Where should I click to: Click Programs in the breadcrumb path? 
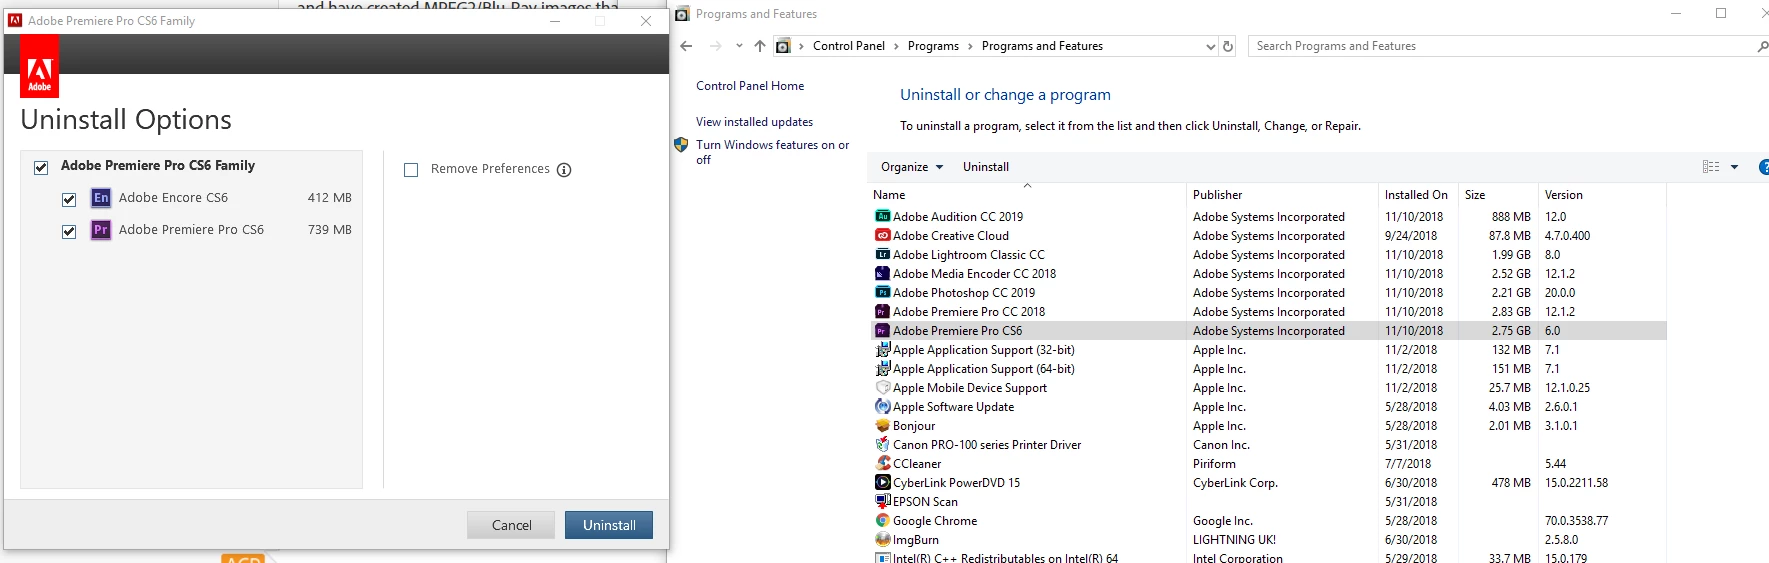click(x=933, y=46)
